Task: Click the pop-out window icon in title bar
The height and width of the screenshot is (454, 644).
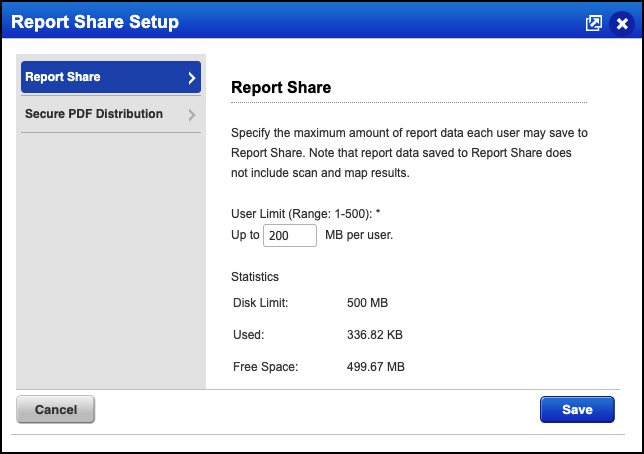Action: (594, 22)
